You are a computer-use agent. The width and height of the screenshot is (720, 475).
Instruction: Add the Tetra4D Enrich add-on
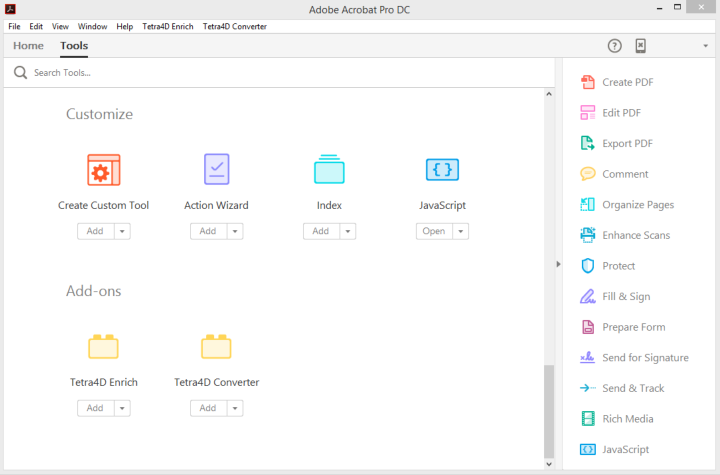pos(96,408)
